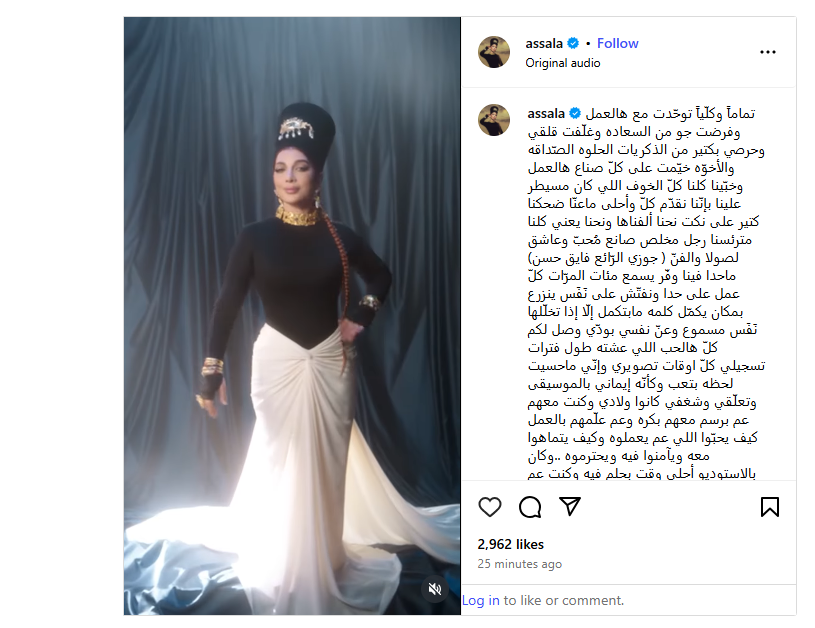Open the 25 minutes ago timestamp
The width and height of the screenshot is (815, 628).
(519, 564)
